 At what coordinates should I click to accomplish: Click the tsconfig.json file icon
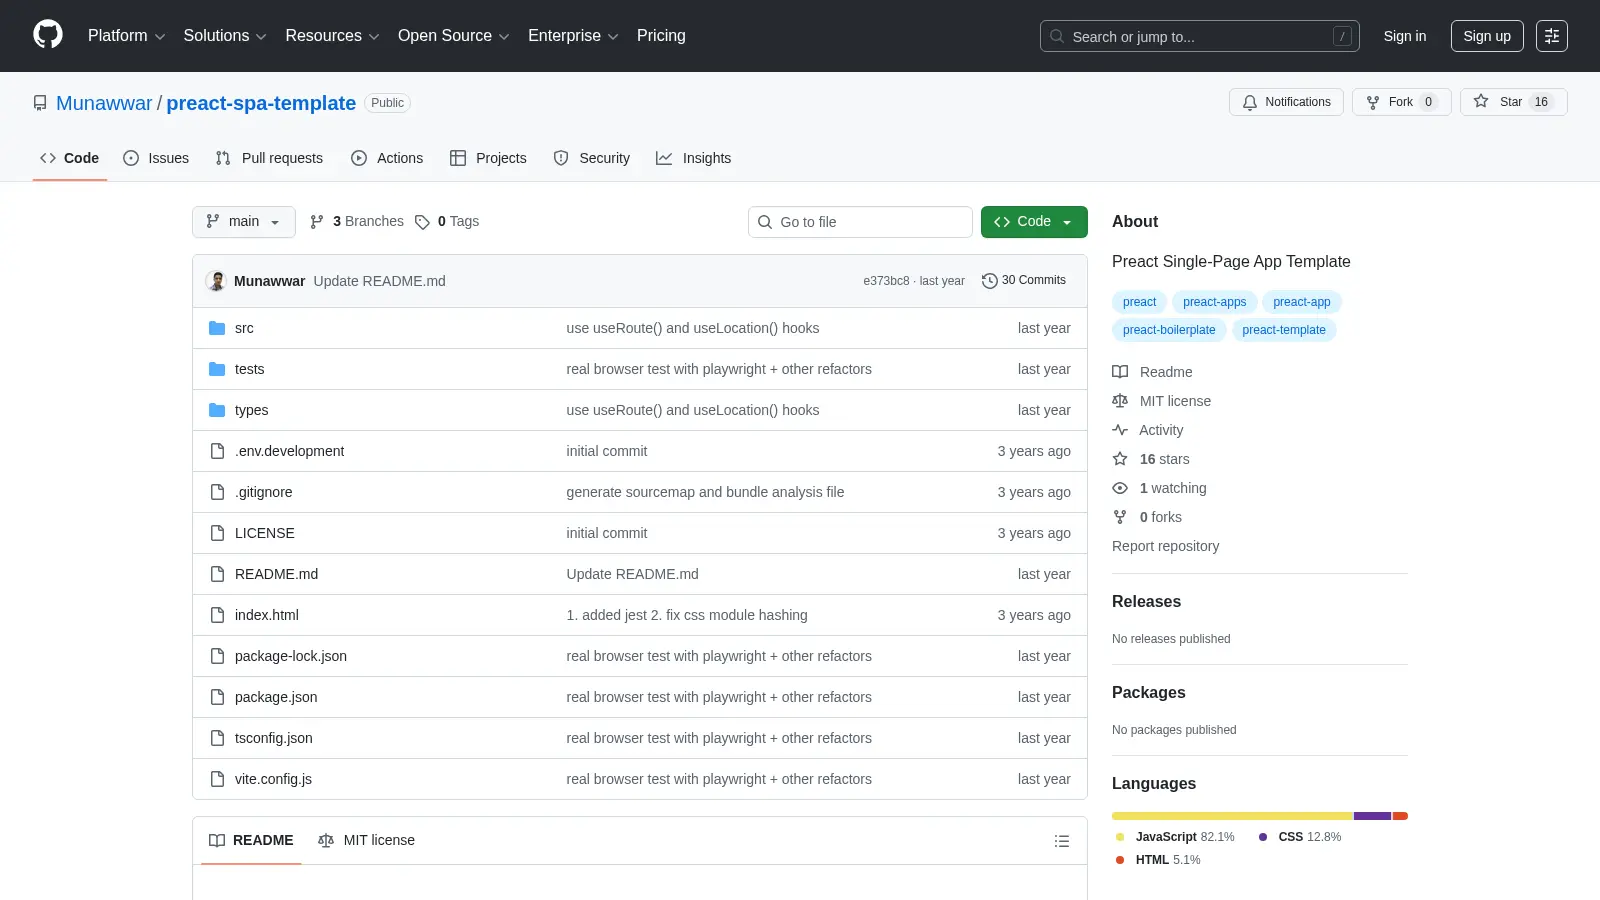click(x=217, y=738)
